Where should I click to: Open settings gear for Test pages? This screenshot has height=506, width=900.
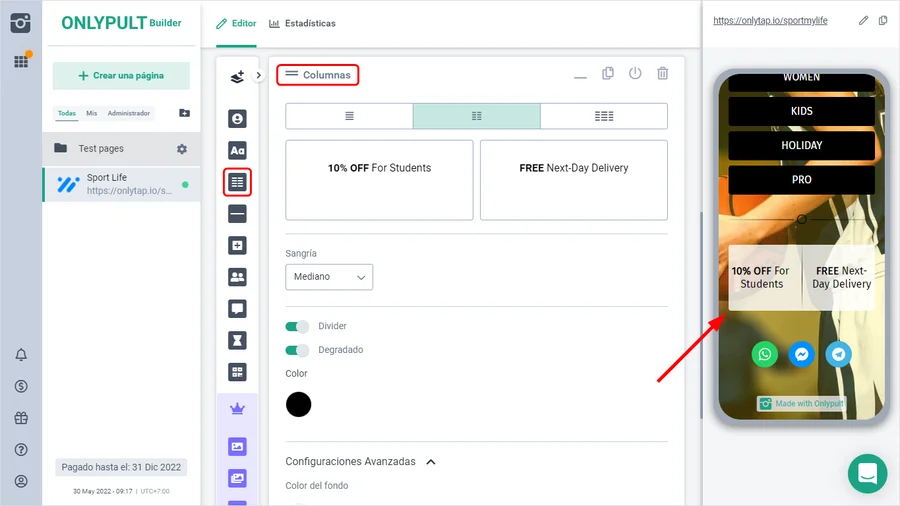182,149
